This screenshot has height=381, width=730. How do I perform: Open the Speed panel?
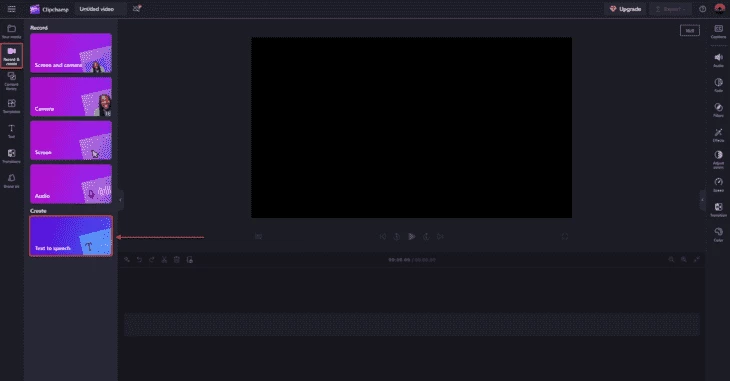tap(718, 184)
